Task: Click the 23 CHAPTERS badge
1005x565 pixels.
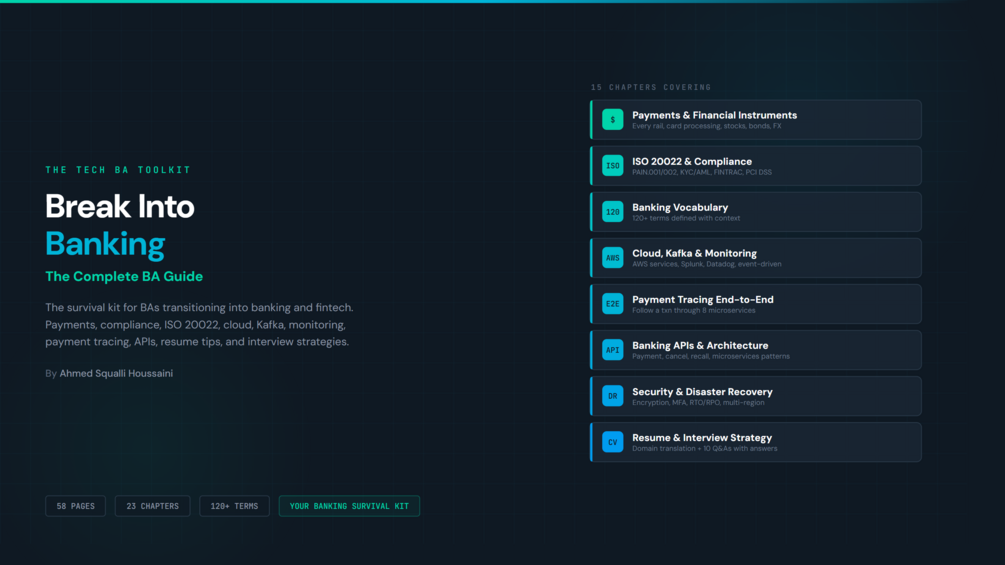Action: 153,506
